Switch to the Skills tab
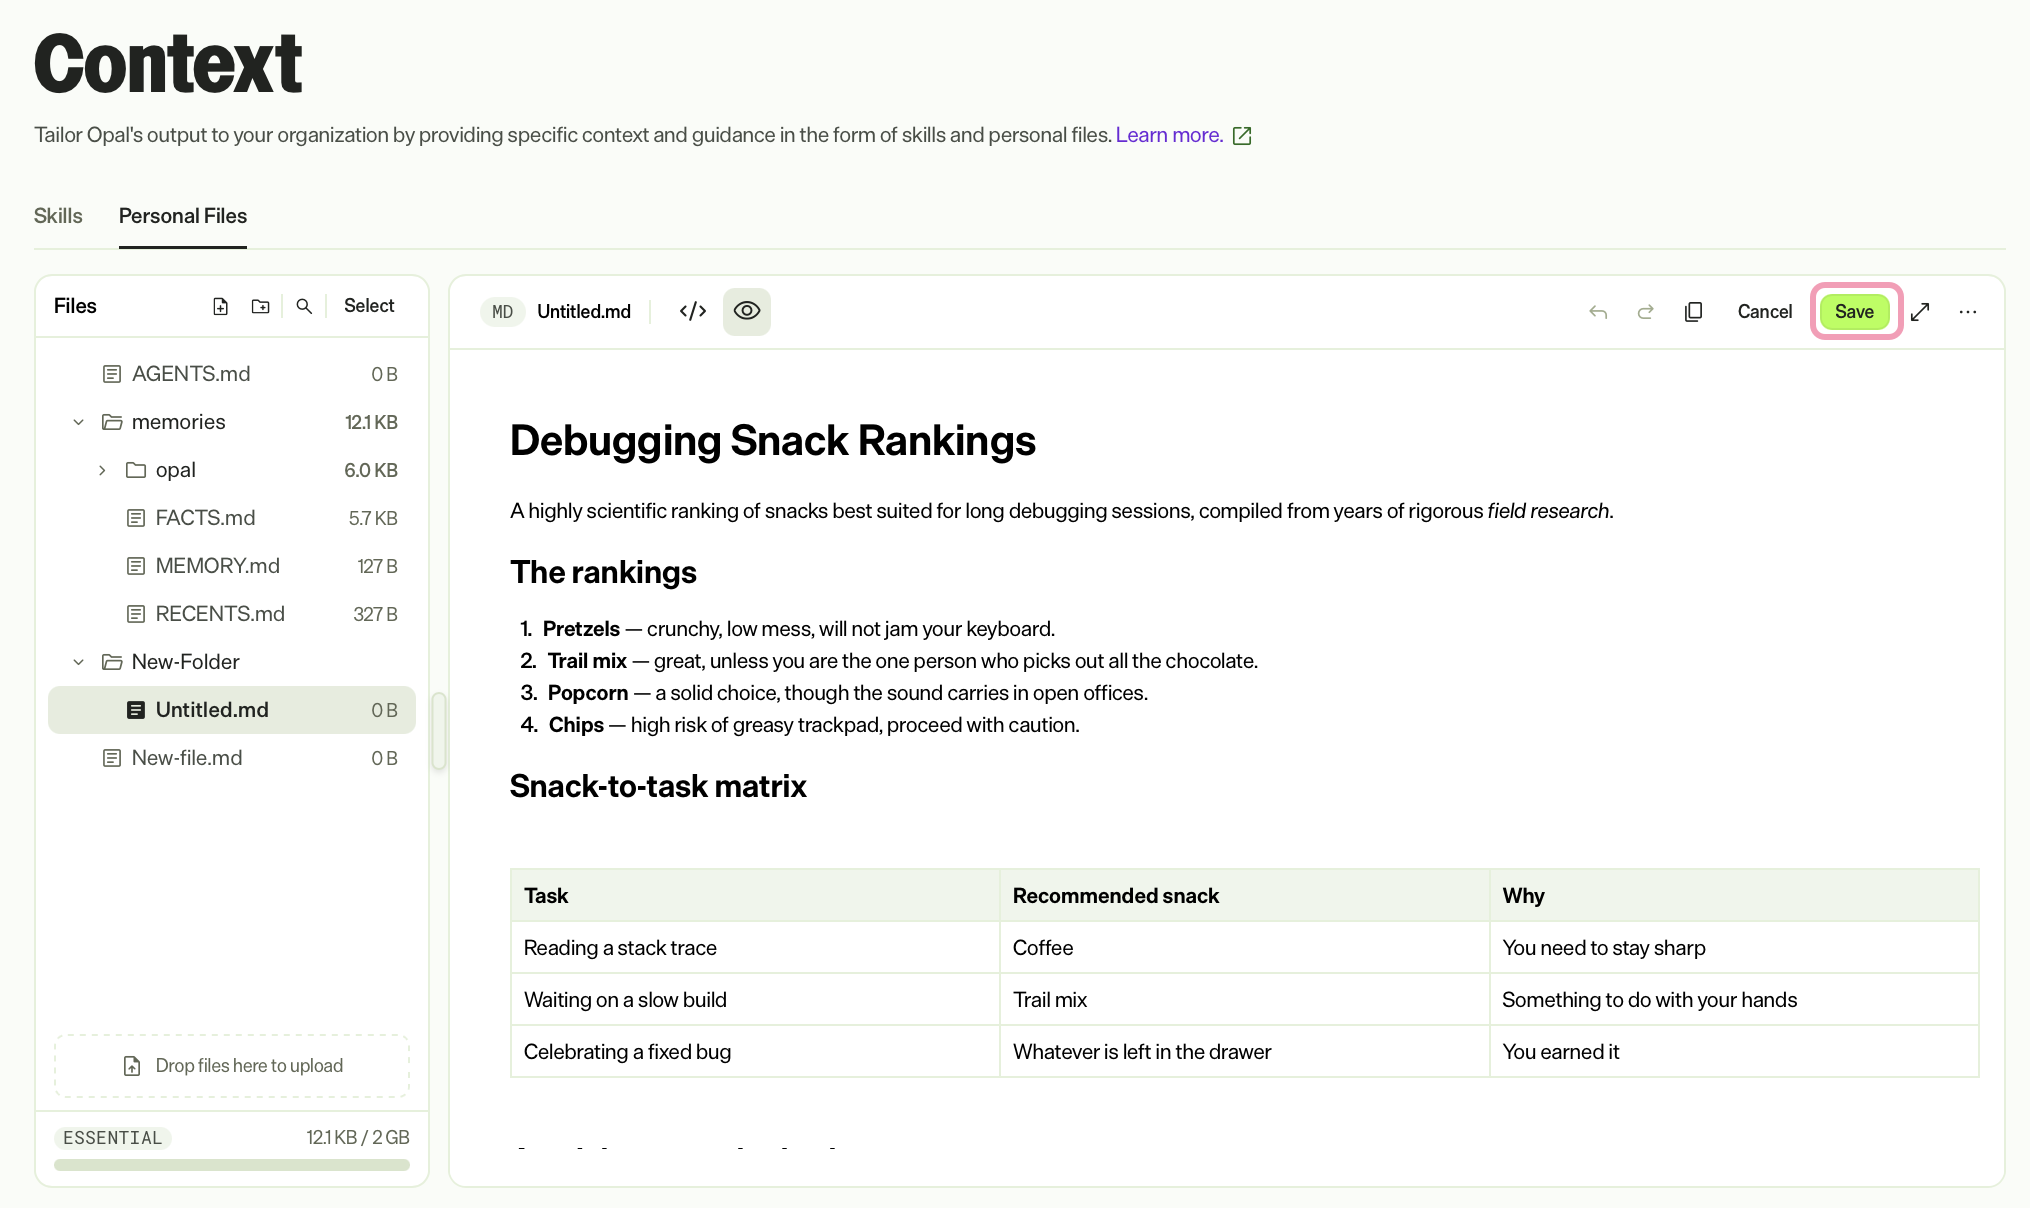This screenshot has height=1208, width=2030. pos(58,216)
